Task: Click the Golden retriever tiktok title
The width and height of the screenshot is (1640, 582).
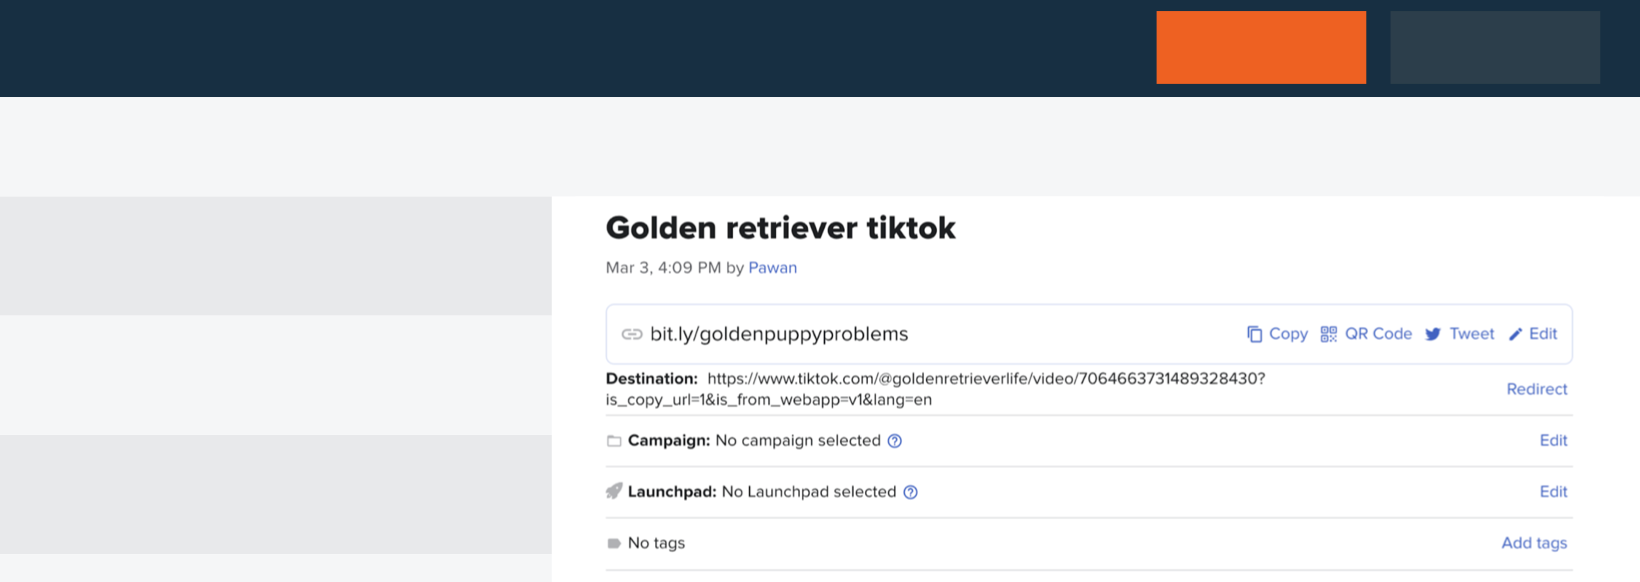Action: [x=780, y=228]
